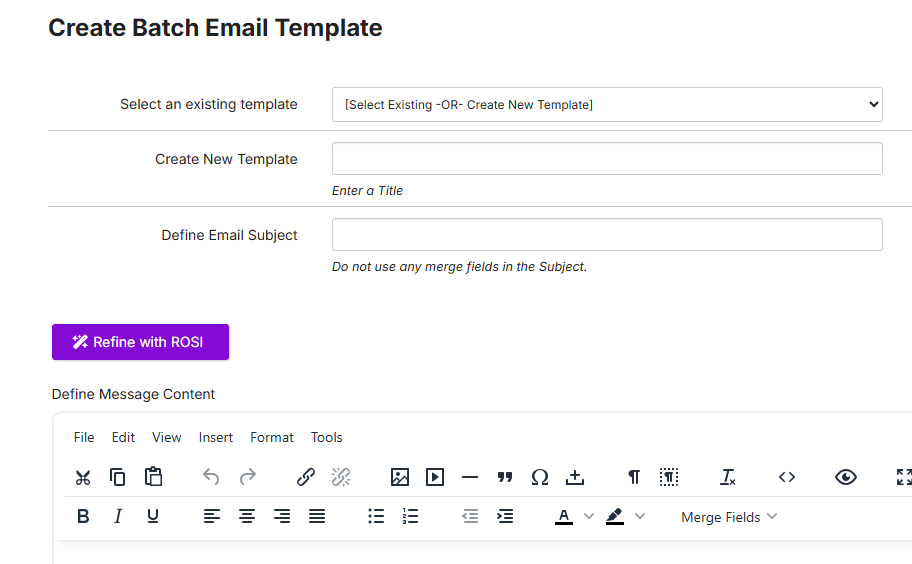The width and height of the screenshot is (912, 564).
Task: Apply current text color with A icon
Action: click(564, 516)
